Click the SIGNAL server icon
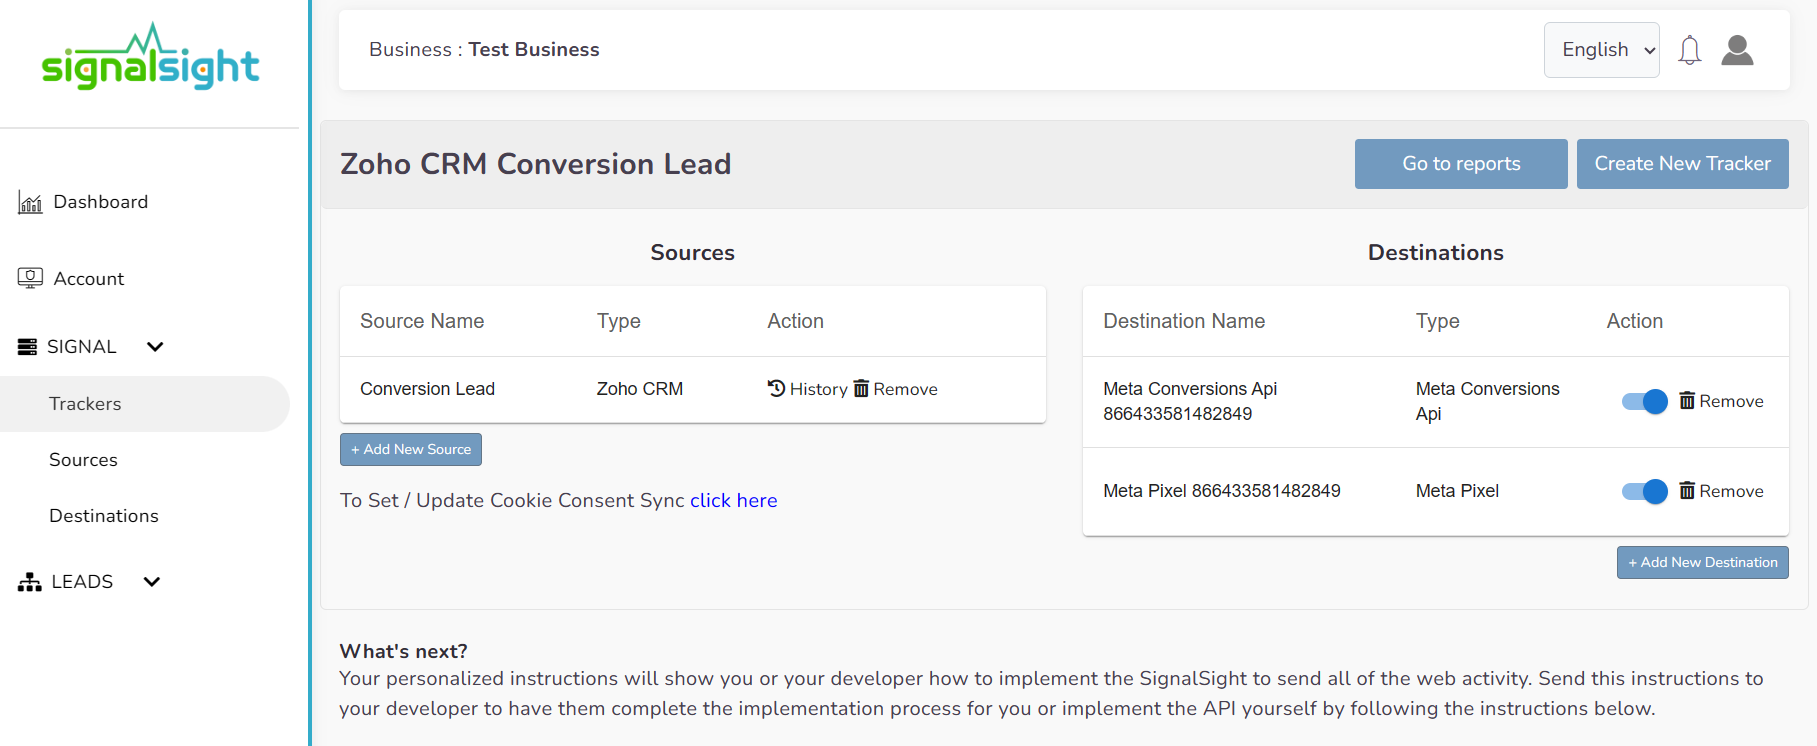This screenshot has width=1817, height=746. [27, 347]
